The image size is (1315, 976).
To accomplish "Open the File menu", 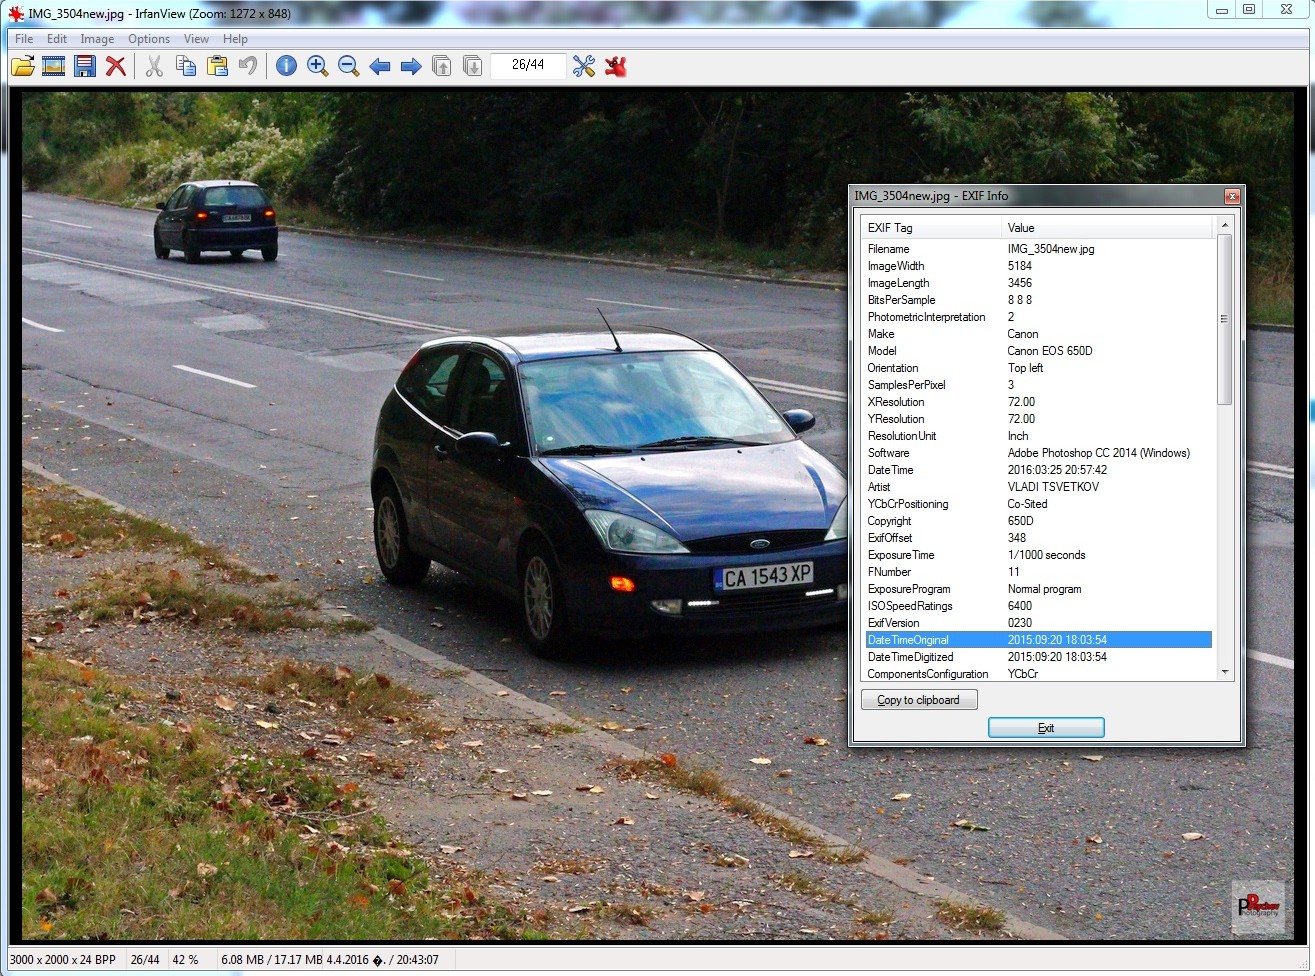I will pyautogui.click(x=24, y=39).
